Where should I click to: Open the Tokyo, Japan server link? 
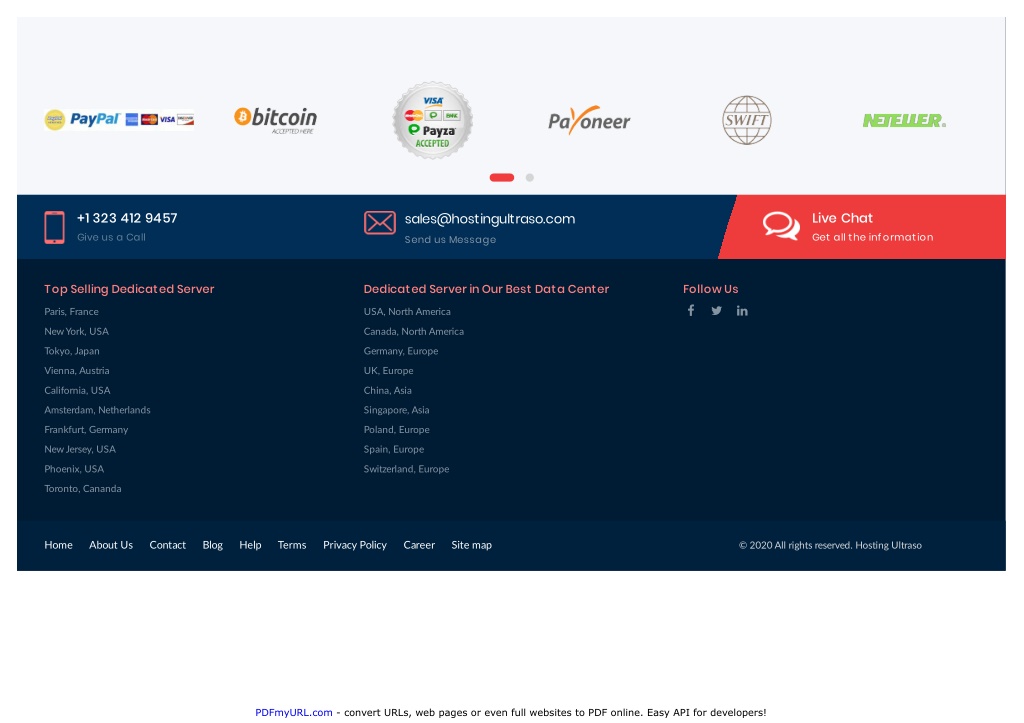[x=72, y=351]
